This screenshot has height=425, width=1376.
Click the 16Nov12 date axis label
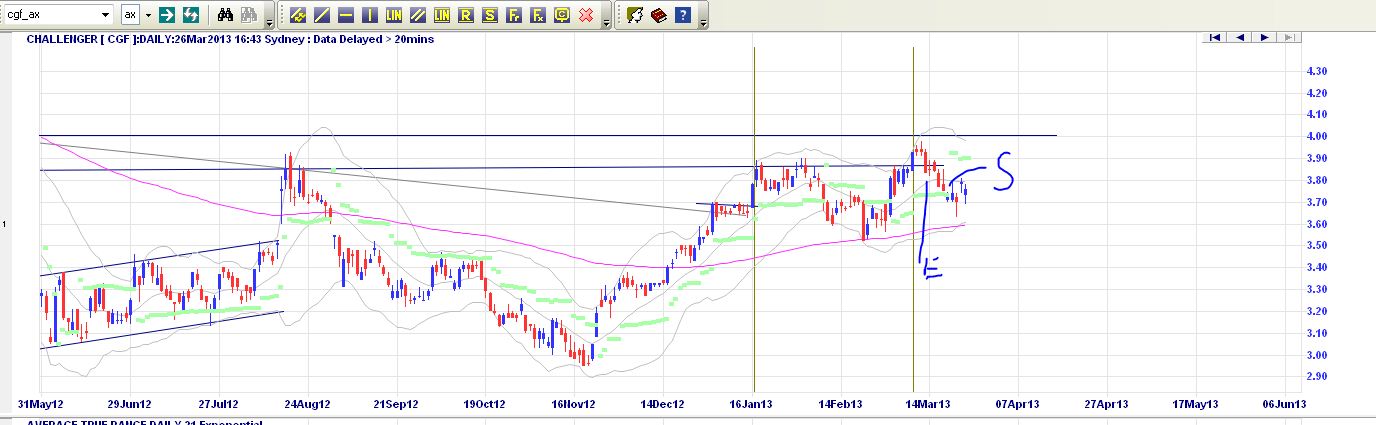point(575,405)
